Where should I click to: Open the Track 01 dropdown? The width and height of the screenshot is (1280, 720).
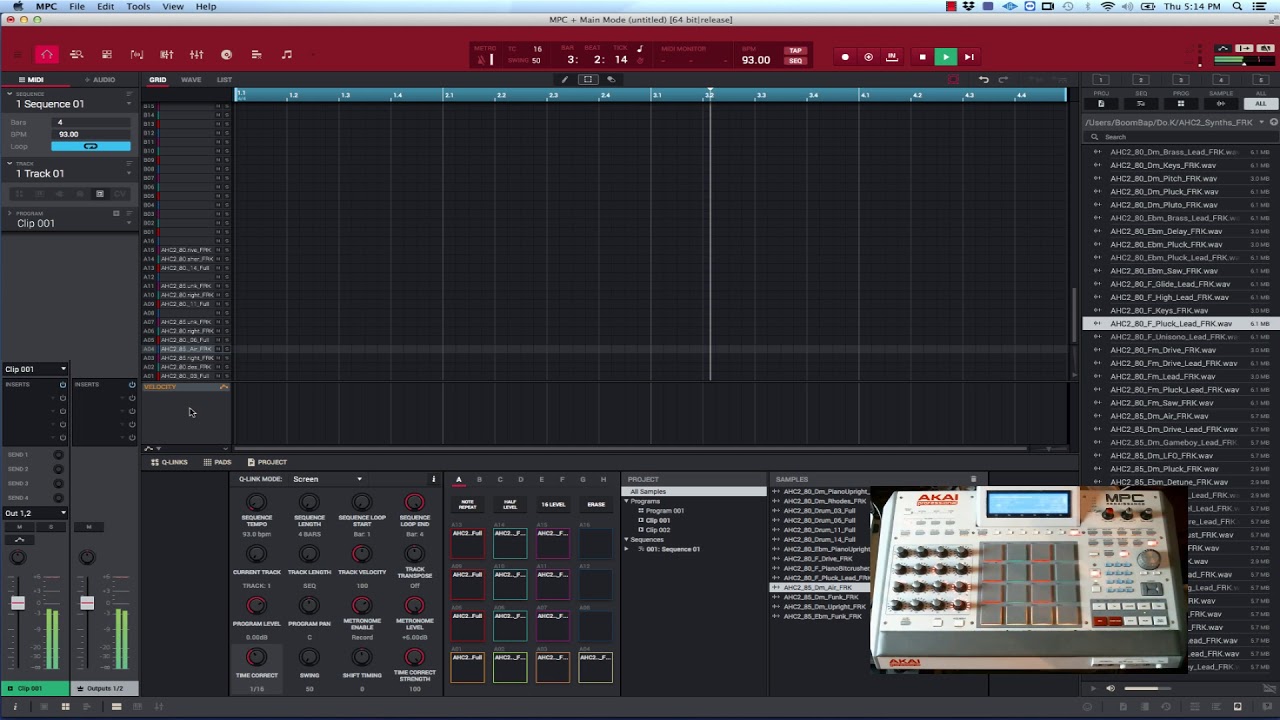[128, 173]
